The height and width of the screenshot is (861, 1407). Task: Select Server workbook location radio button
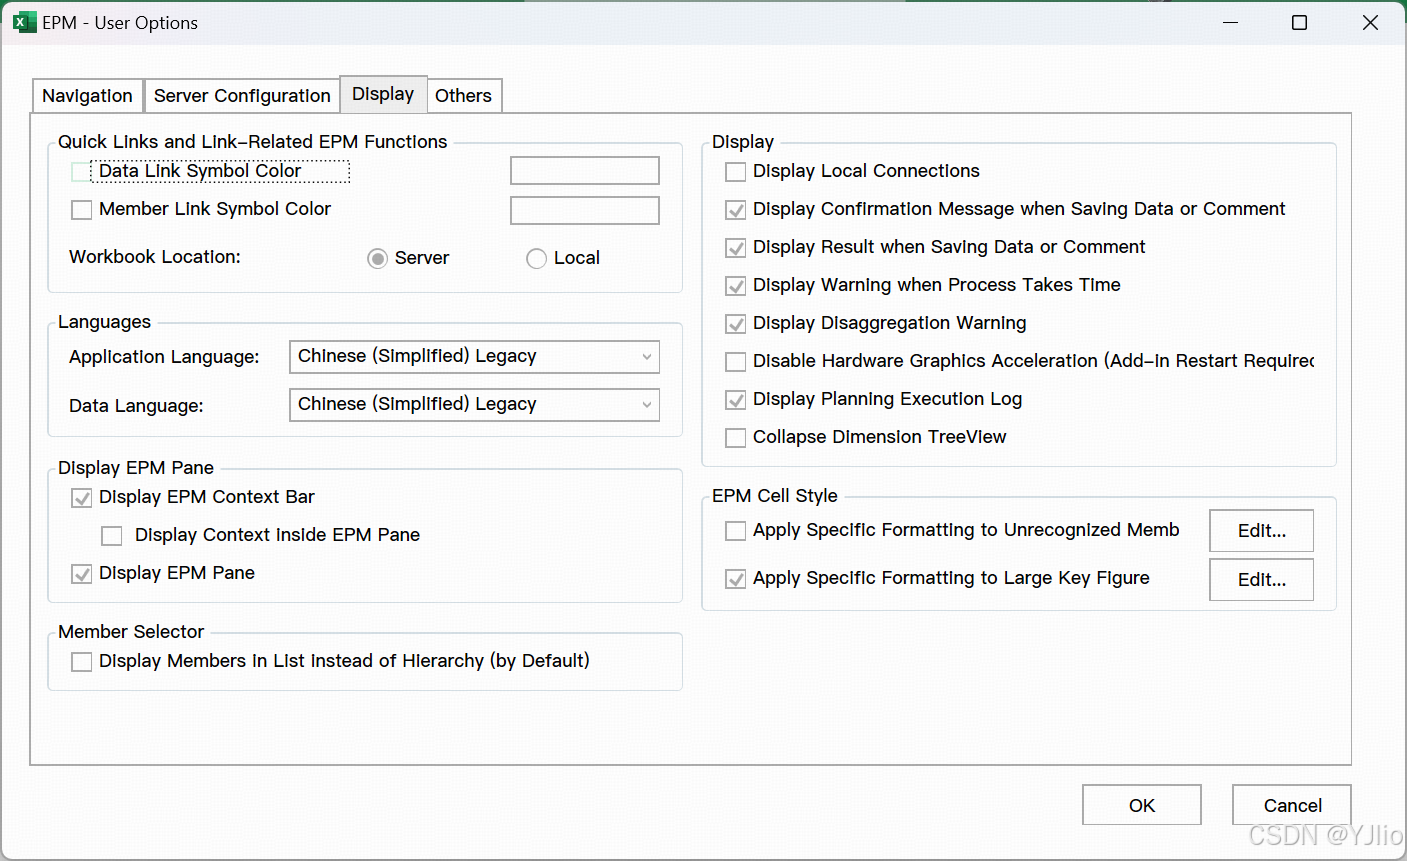(377, 259)
